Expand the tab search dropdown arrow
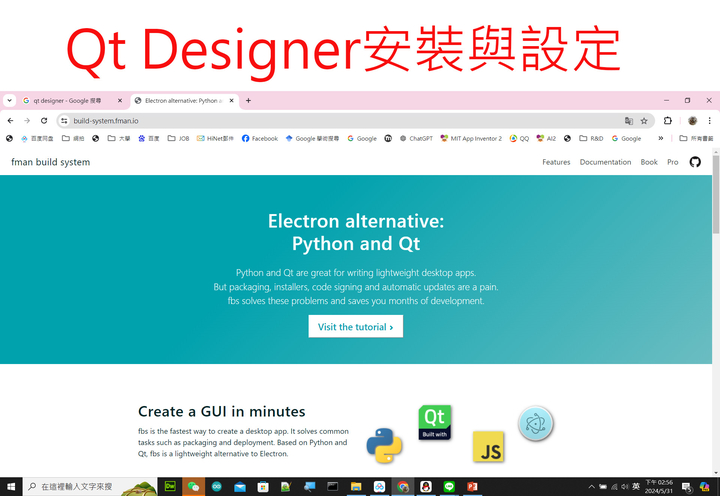The image size is (720, 496). [x=10, y=101]
